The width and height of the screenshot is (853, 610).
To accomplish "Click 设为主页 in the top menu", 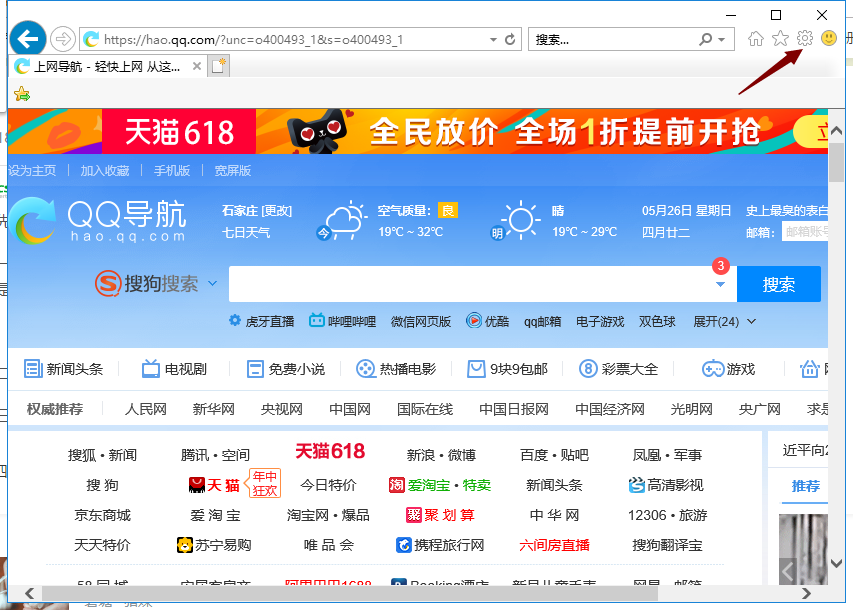I will [33, 171].
